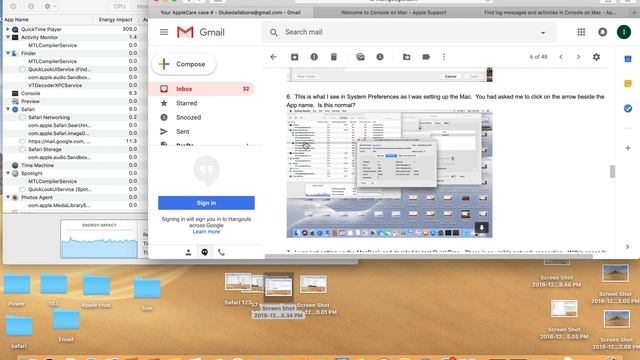Select Power desktop folder
This screenshot has height=360, width=640.
(x=17, y=290)
